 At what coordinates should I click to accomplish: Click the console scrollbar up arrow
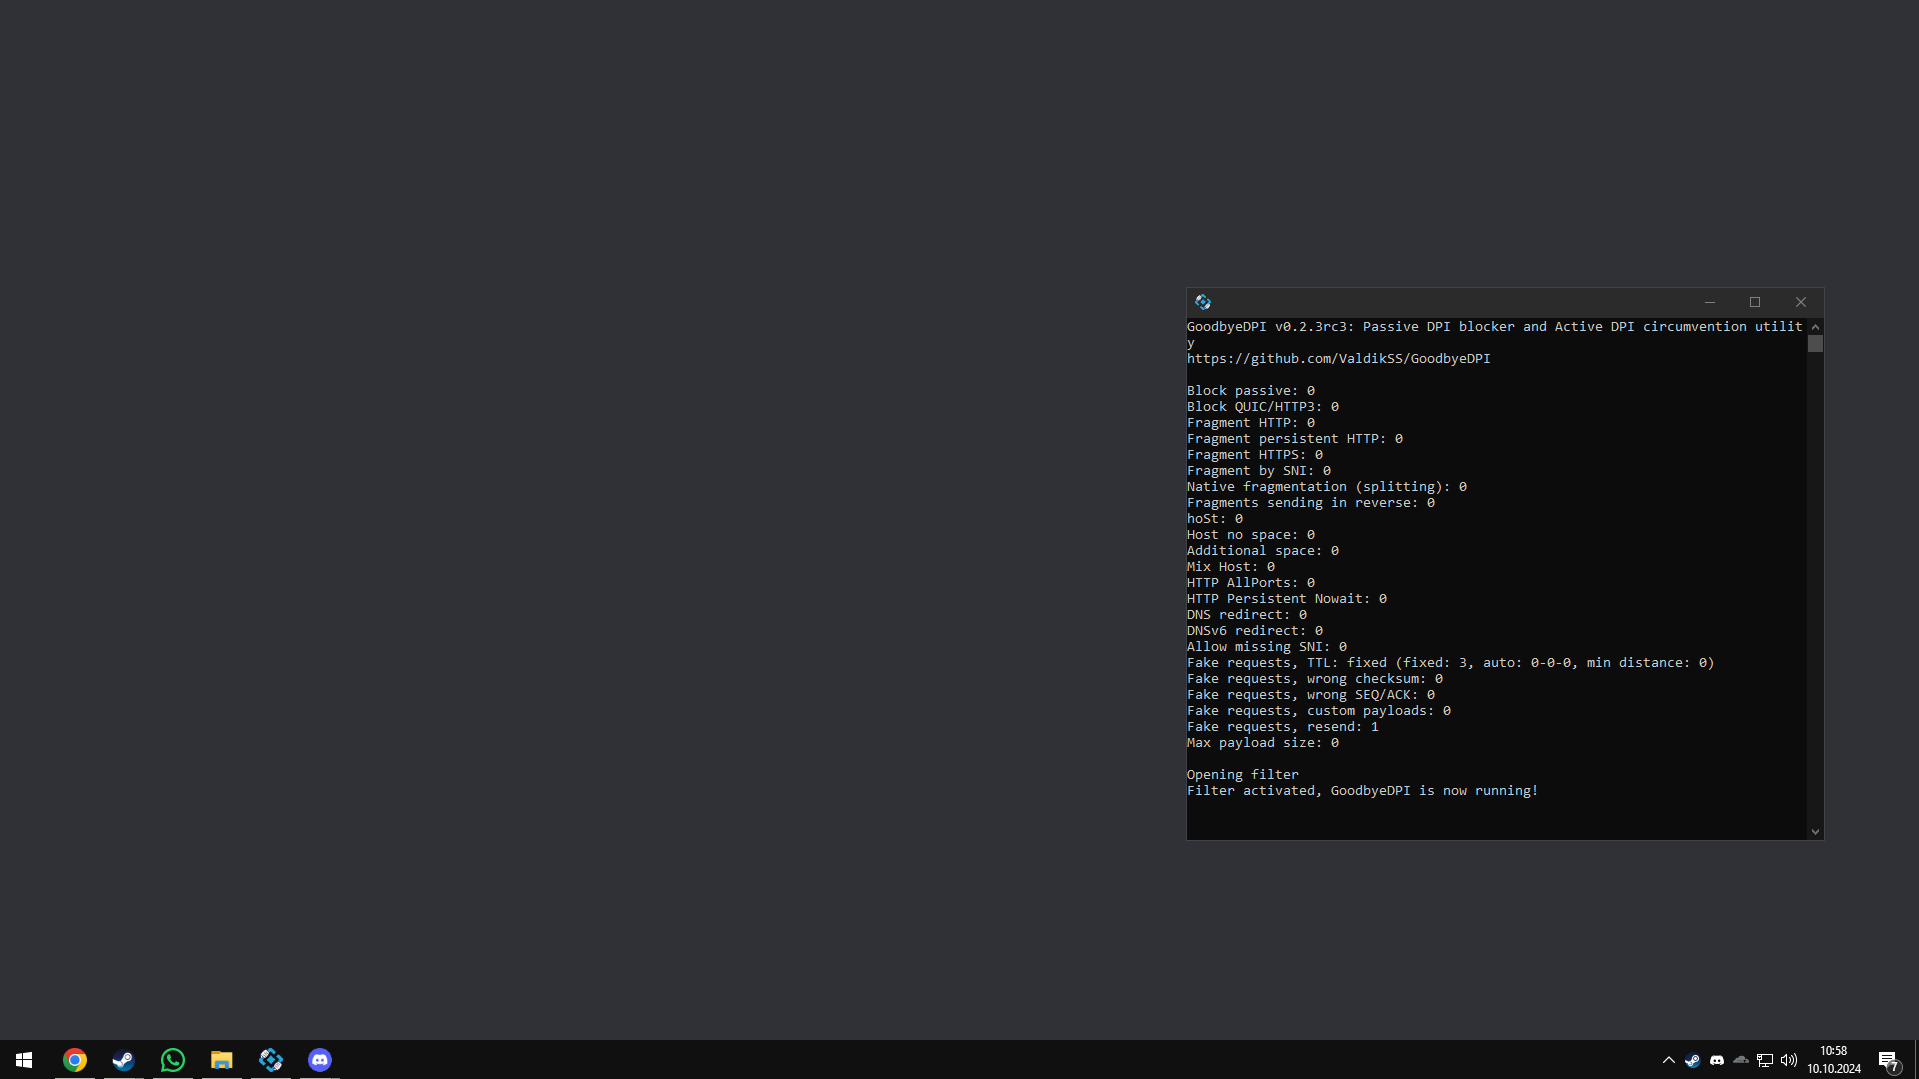pos(1815,327)
